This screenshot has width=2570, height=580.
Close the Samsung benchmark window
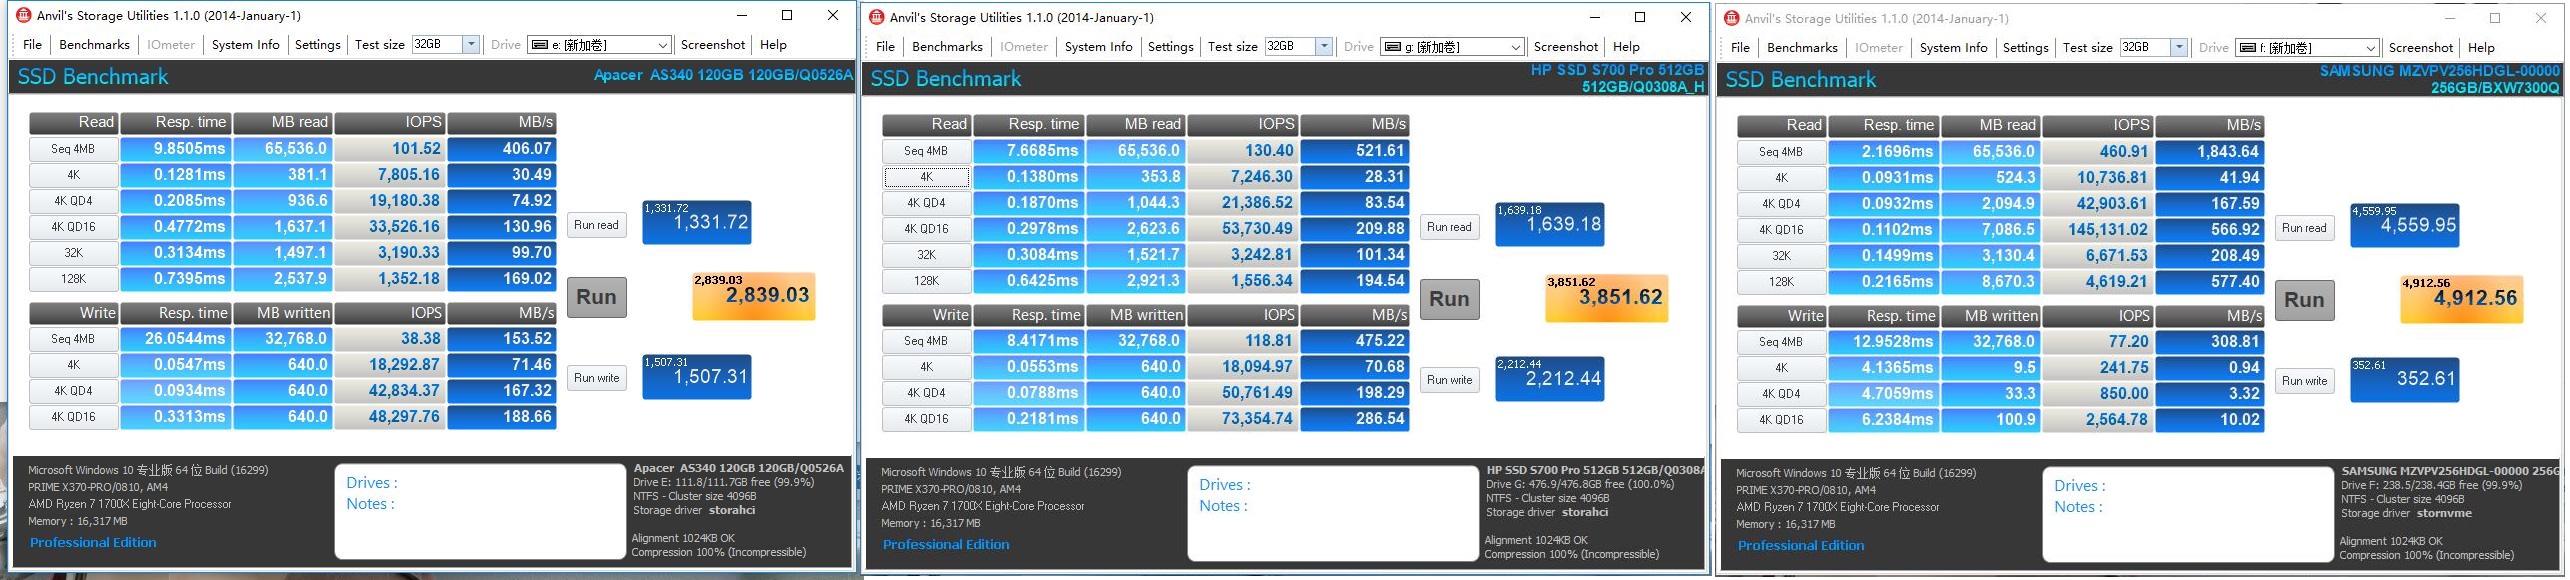pyautogui.click(x=2541, y=18)
